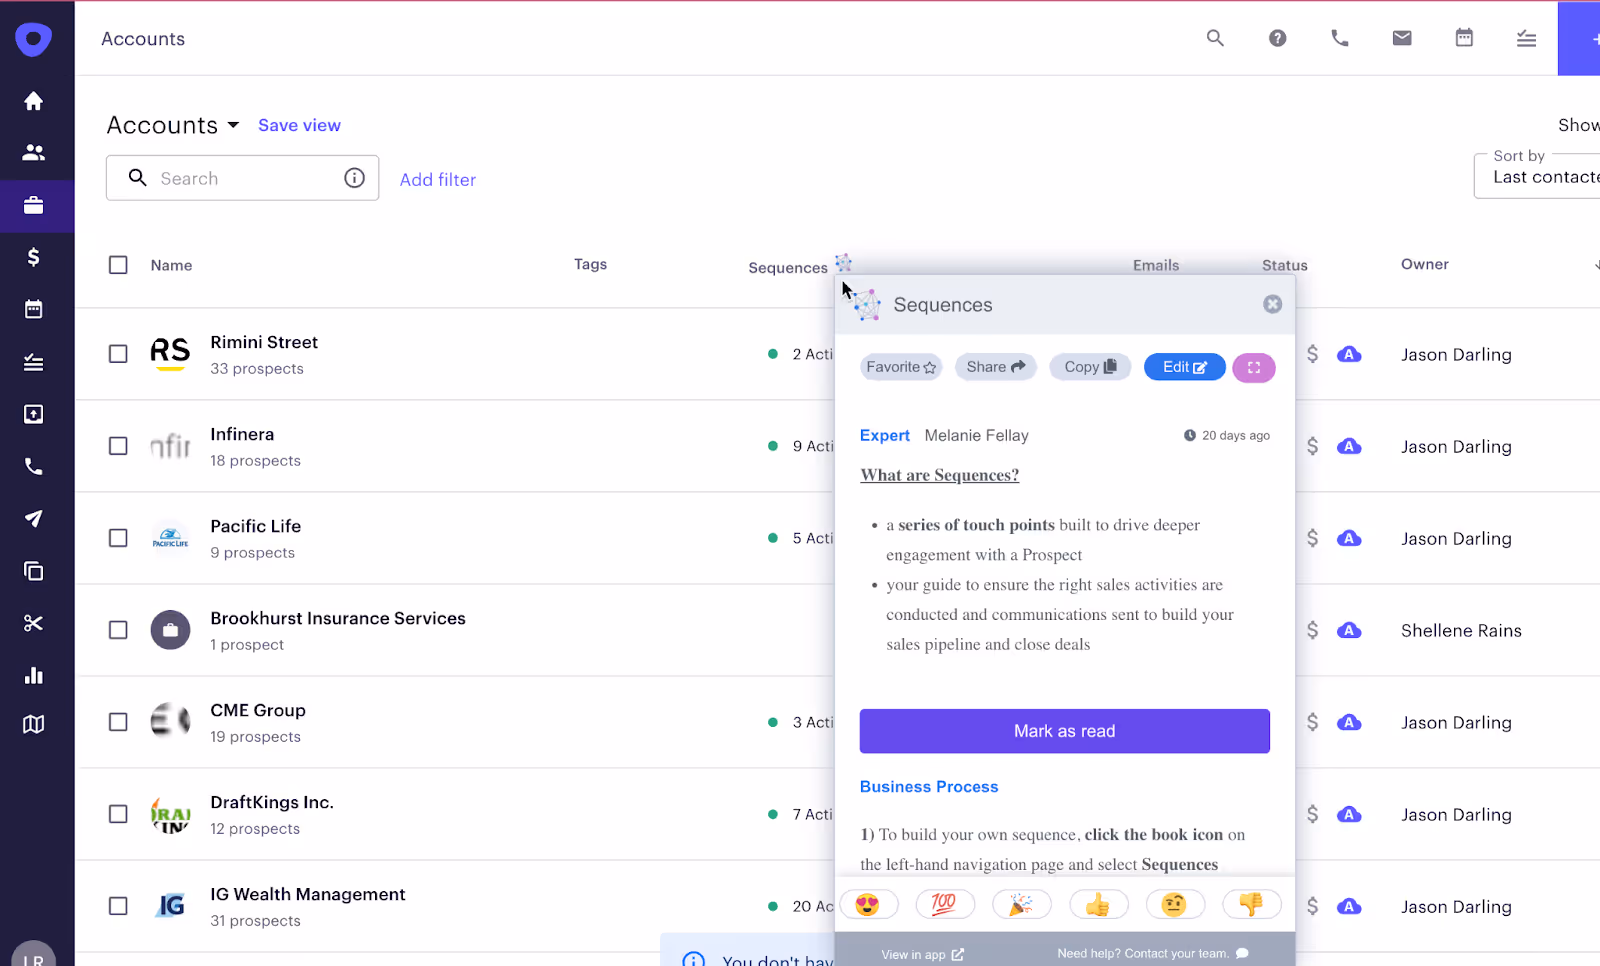Click the Outreach logo at top left
Screen dimensions: 1600x966
pos(33,39)
